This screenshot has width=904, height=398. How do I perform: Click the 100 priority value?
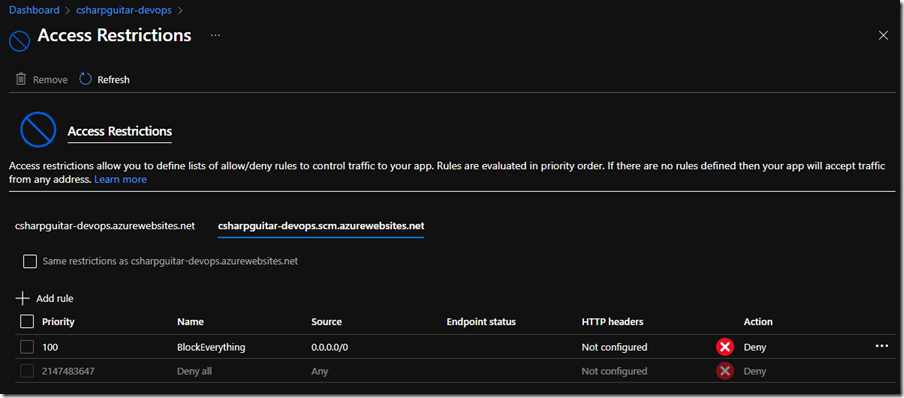tap(50, 347)
